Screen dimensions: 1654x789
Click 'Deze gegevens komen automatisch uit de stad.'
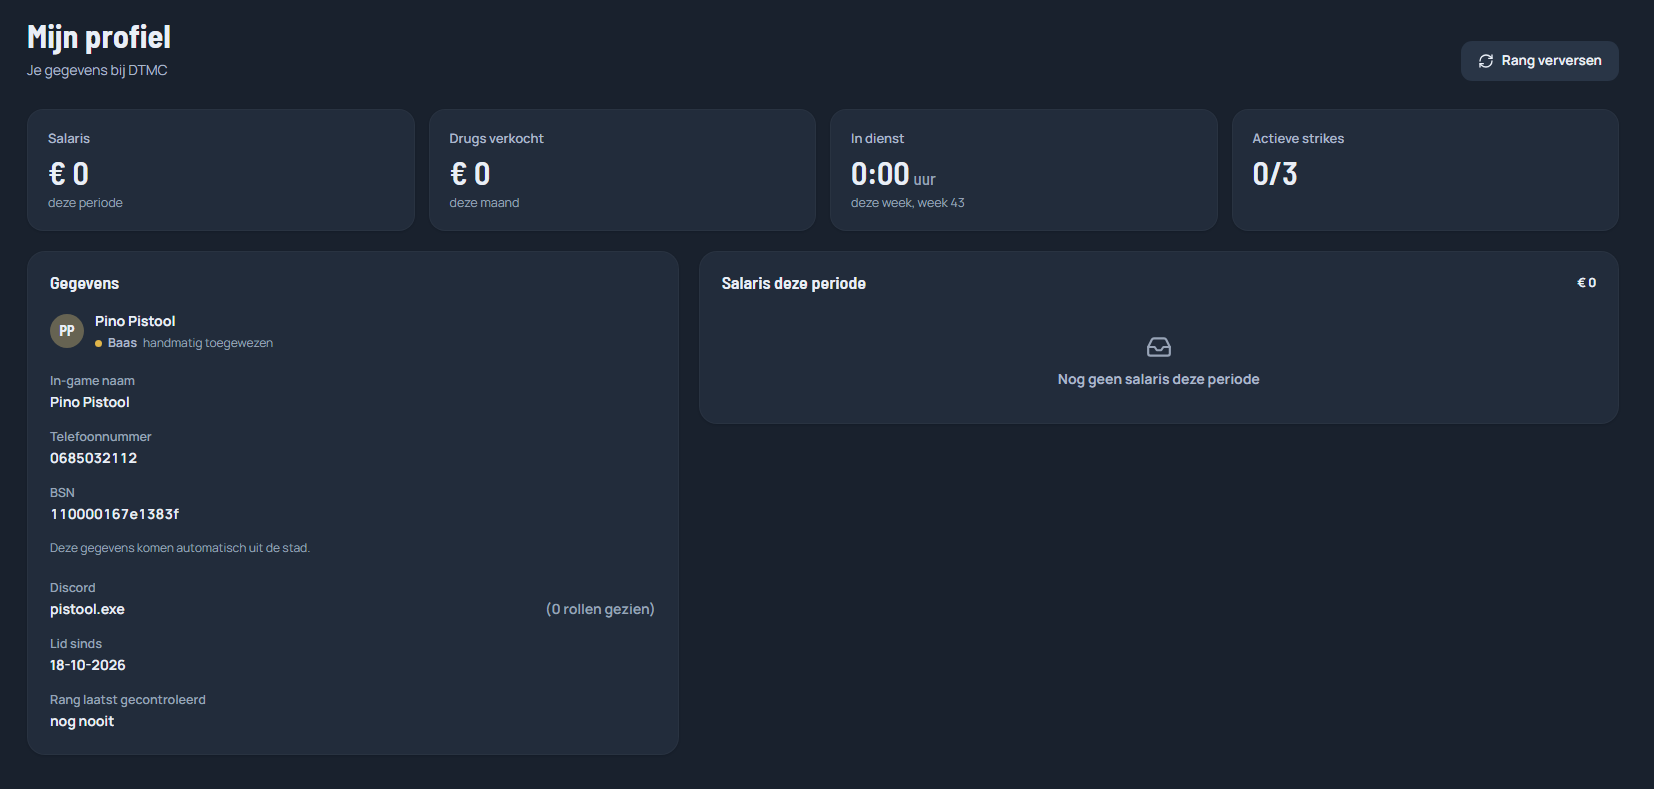(x=180, y=548)
